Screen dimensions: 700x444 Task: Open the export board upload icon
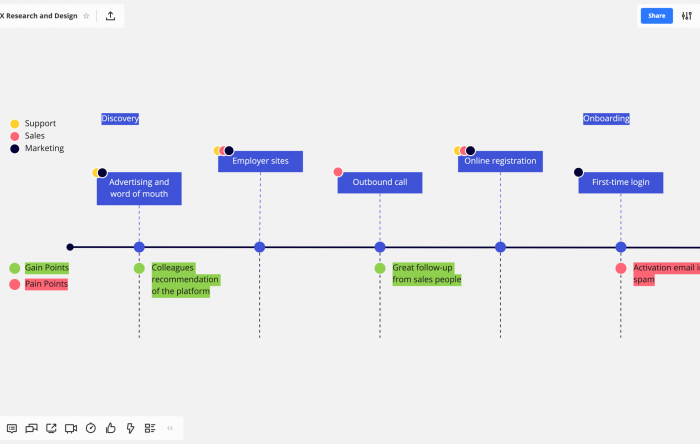pyautogui.click(x=110, y=16)
